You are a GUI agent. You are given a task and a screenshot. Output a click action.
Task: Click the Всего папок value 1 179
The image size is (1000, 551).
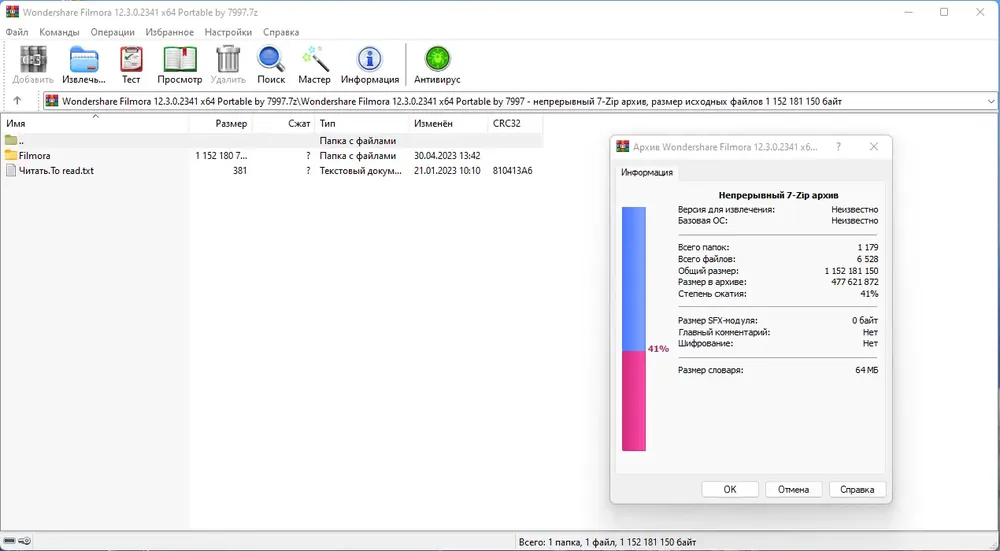868,247
